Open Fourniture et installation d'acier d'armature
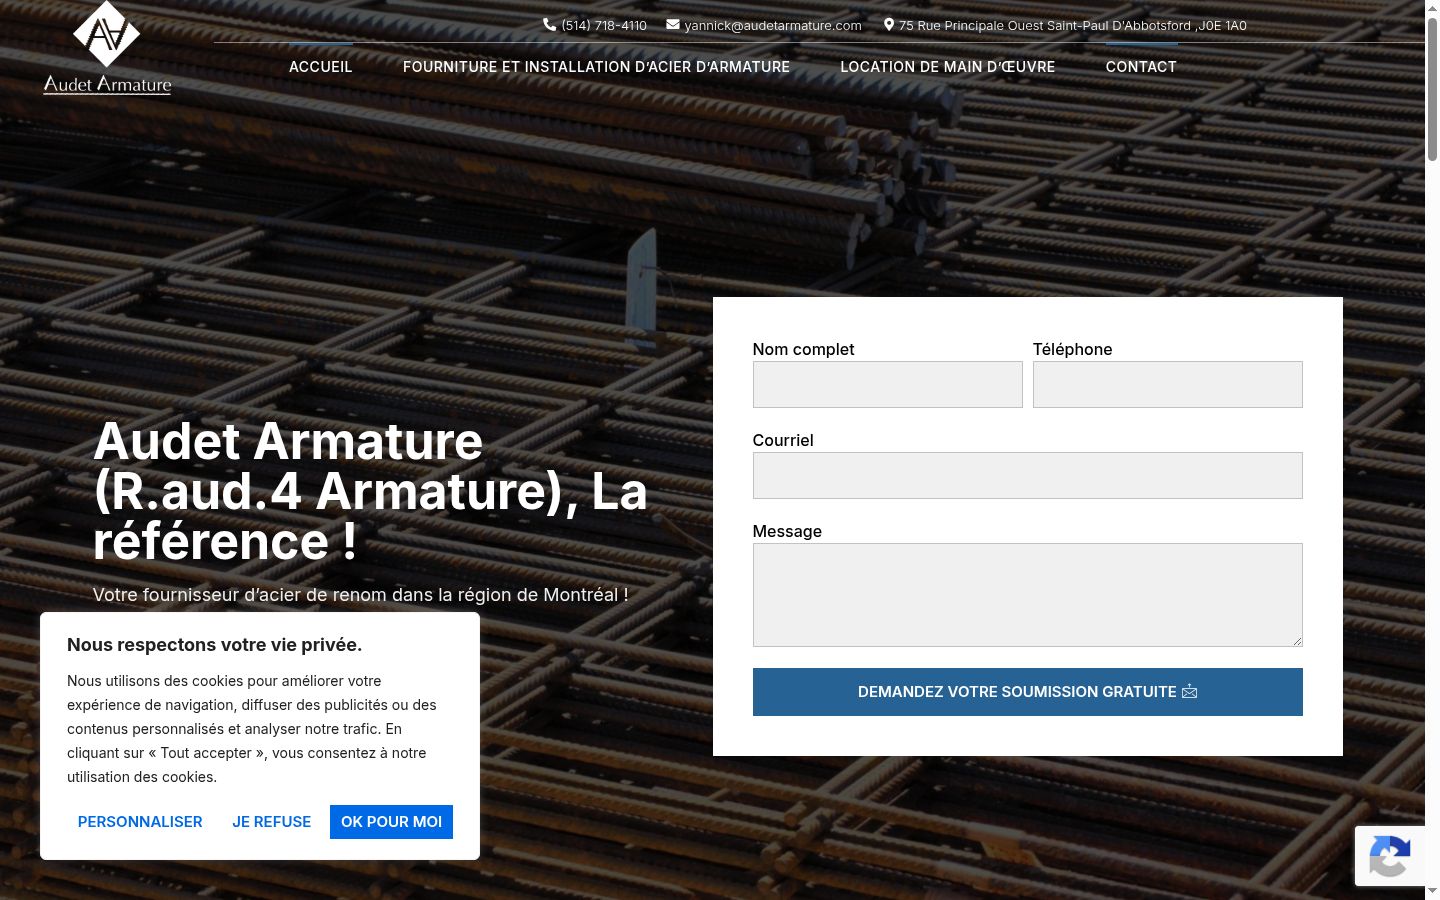This screenshot has height=900, width=1440. click(x=596, y=67)
